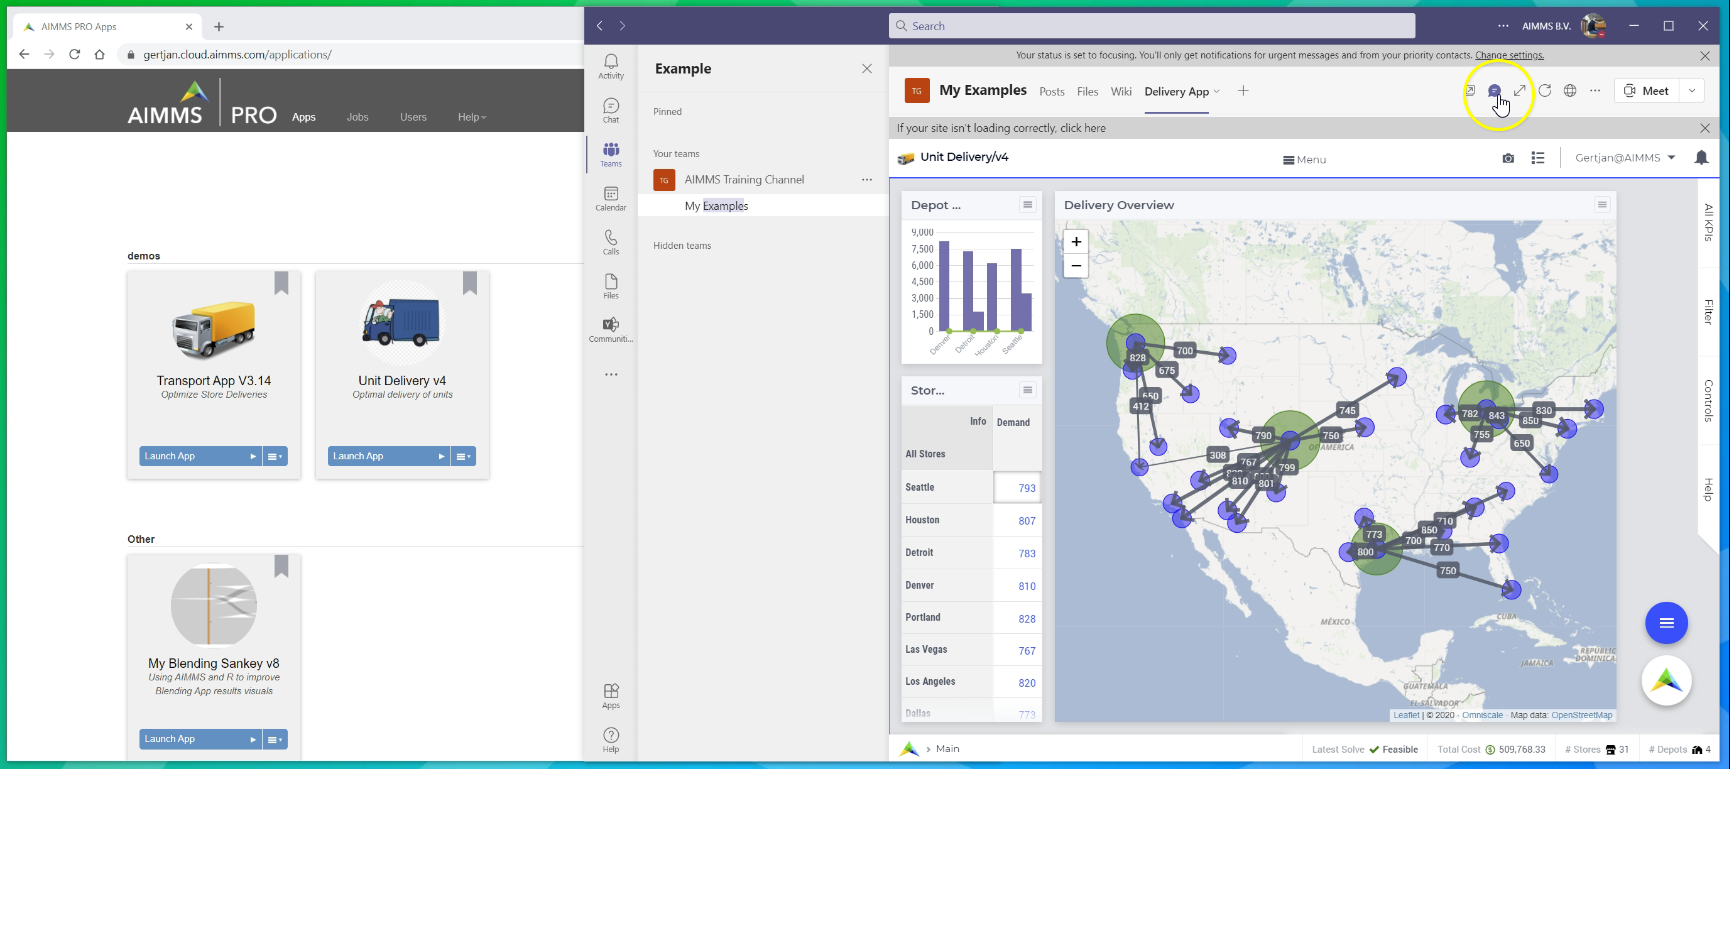Viewport: 1730px width, 942px height.
Task: Expand the Delivery App tab dropdown
Action: tap(1216, 91)
